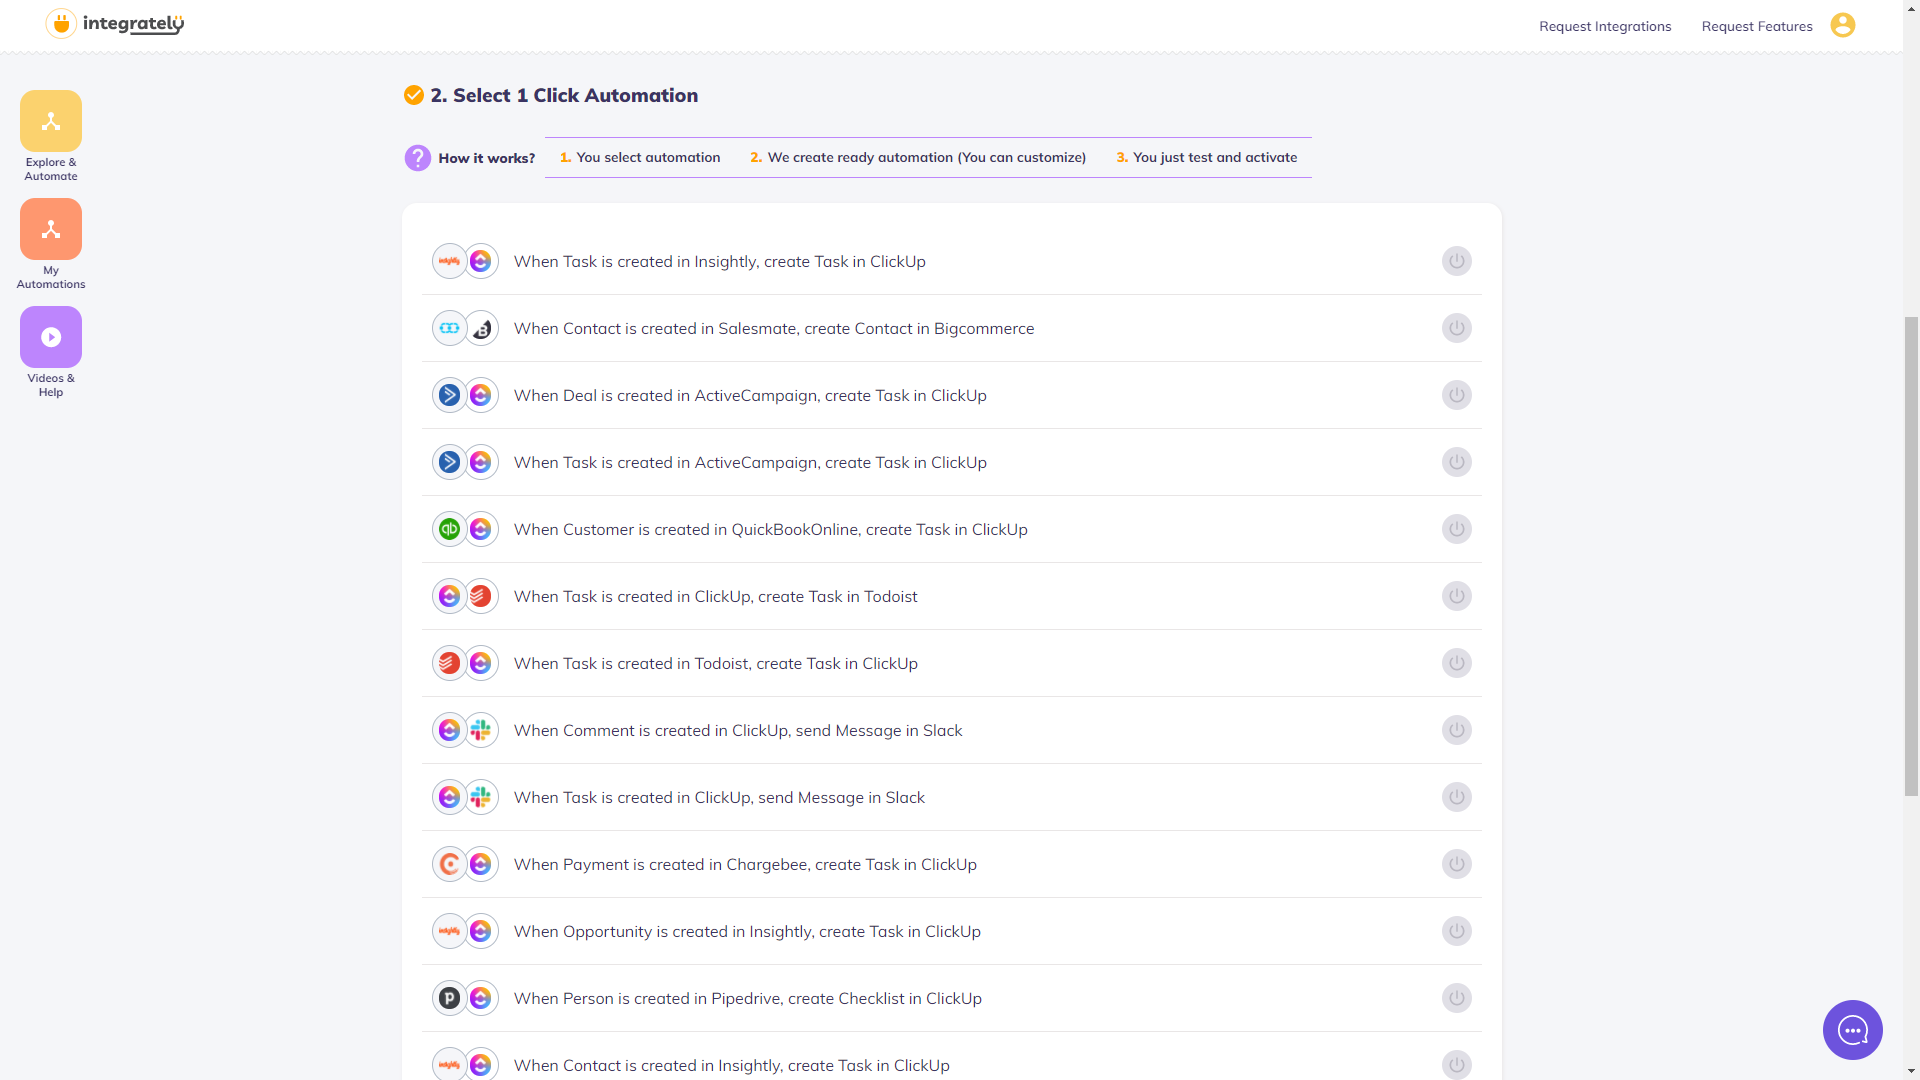Open "When Opportunity is created in Insightly" automation
Screen dimensions: 1920x1080
tap(747, 931)
